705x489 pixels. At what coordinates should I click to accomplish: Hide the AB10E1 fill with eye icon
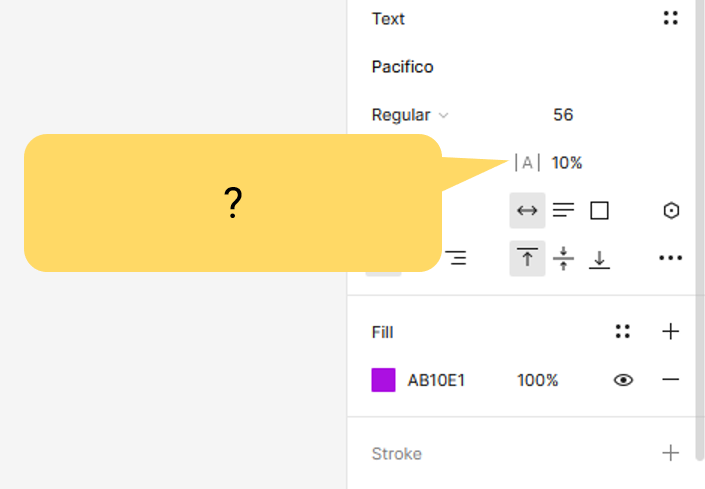623,380
